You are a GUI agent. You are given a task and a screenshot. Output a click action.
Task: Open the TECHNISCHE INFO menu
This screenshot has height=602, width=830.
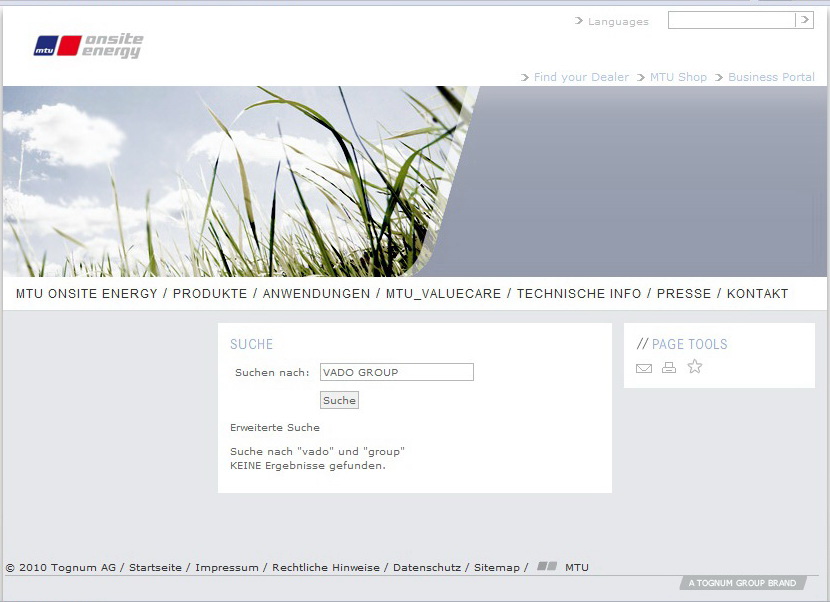[579, 293]
